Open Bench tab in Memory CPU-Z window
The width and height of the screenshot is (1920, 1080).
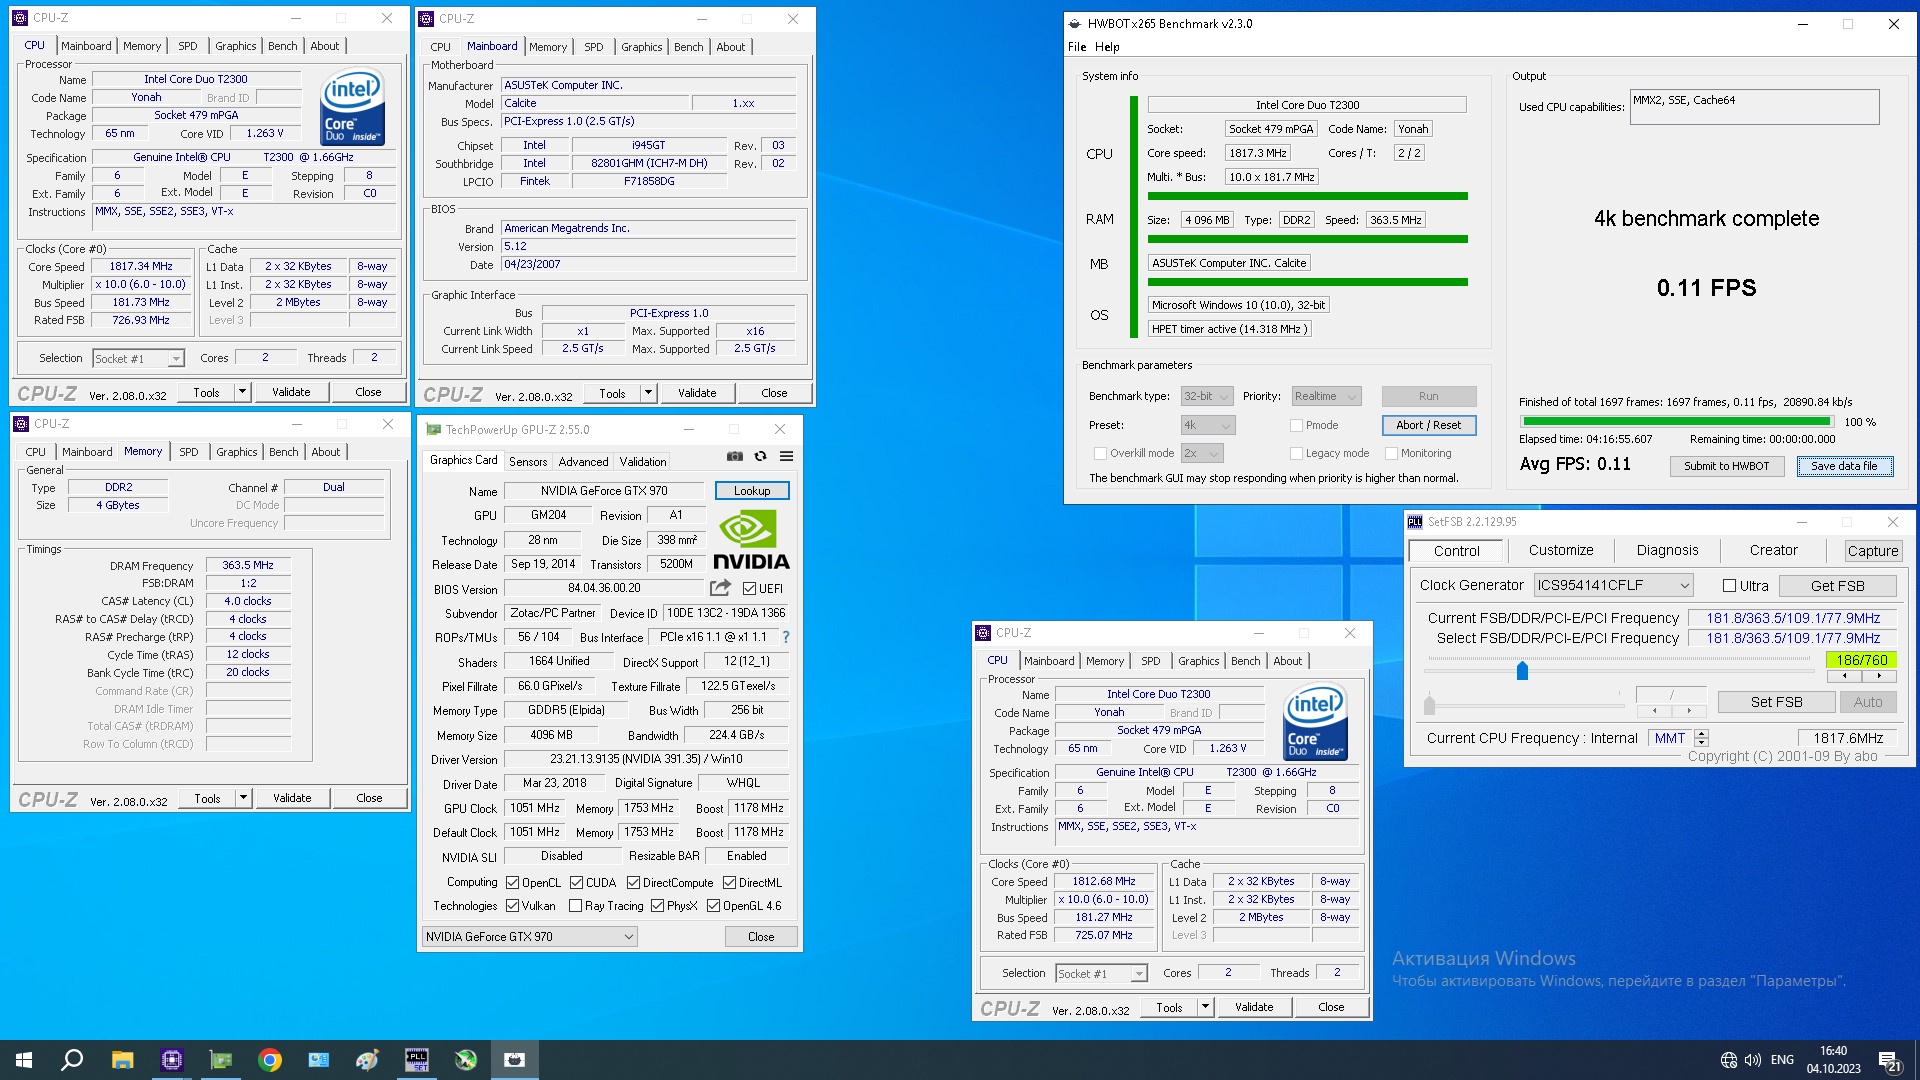[284, 452]
